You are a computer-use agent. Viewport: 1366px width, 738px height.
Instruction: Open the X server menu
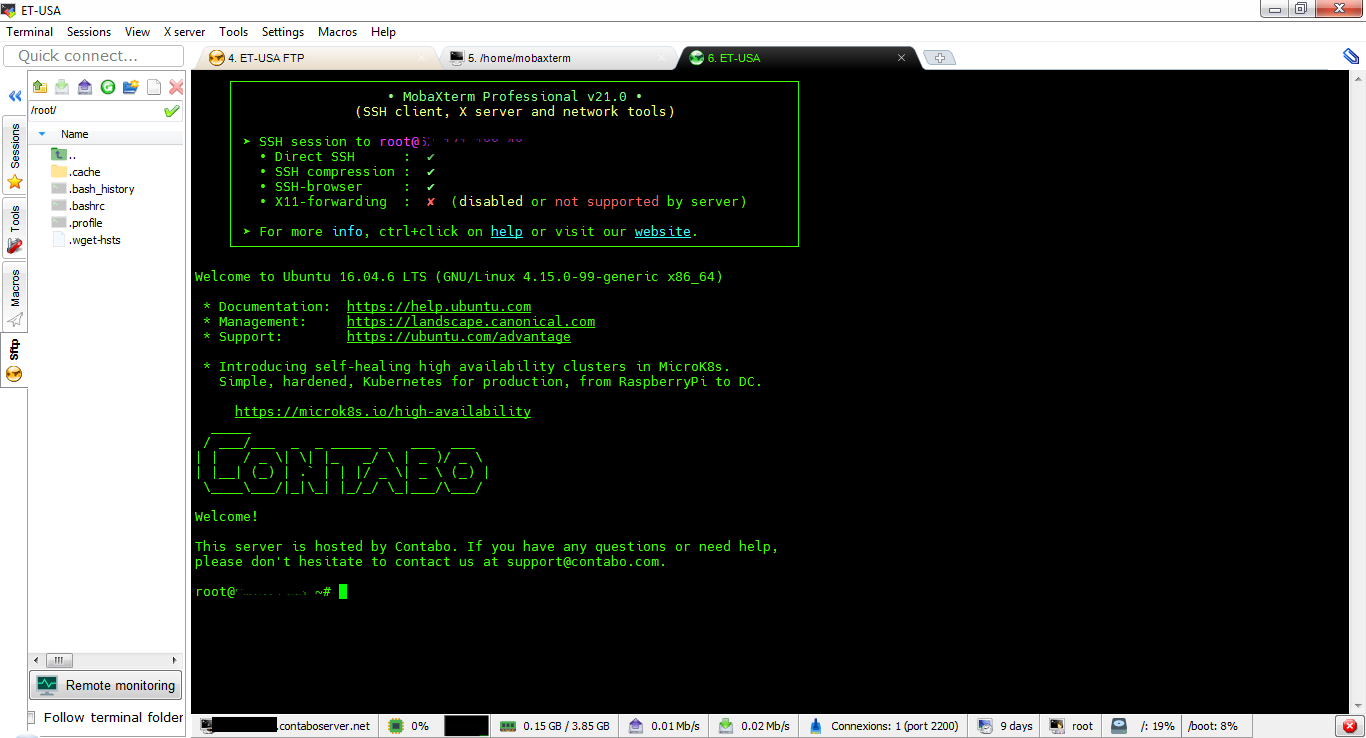coord(185,32)
